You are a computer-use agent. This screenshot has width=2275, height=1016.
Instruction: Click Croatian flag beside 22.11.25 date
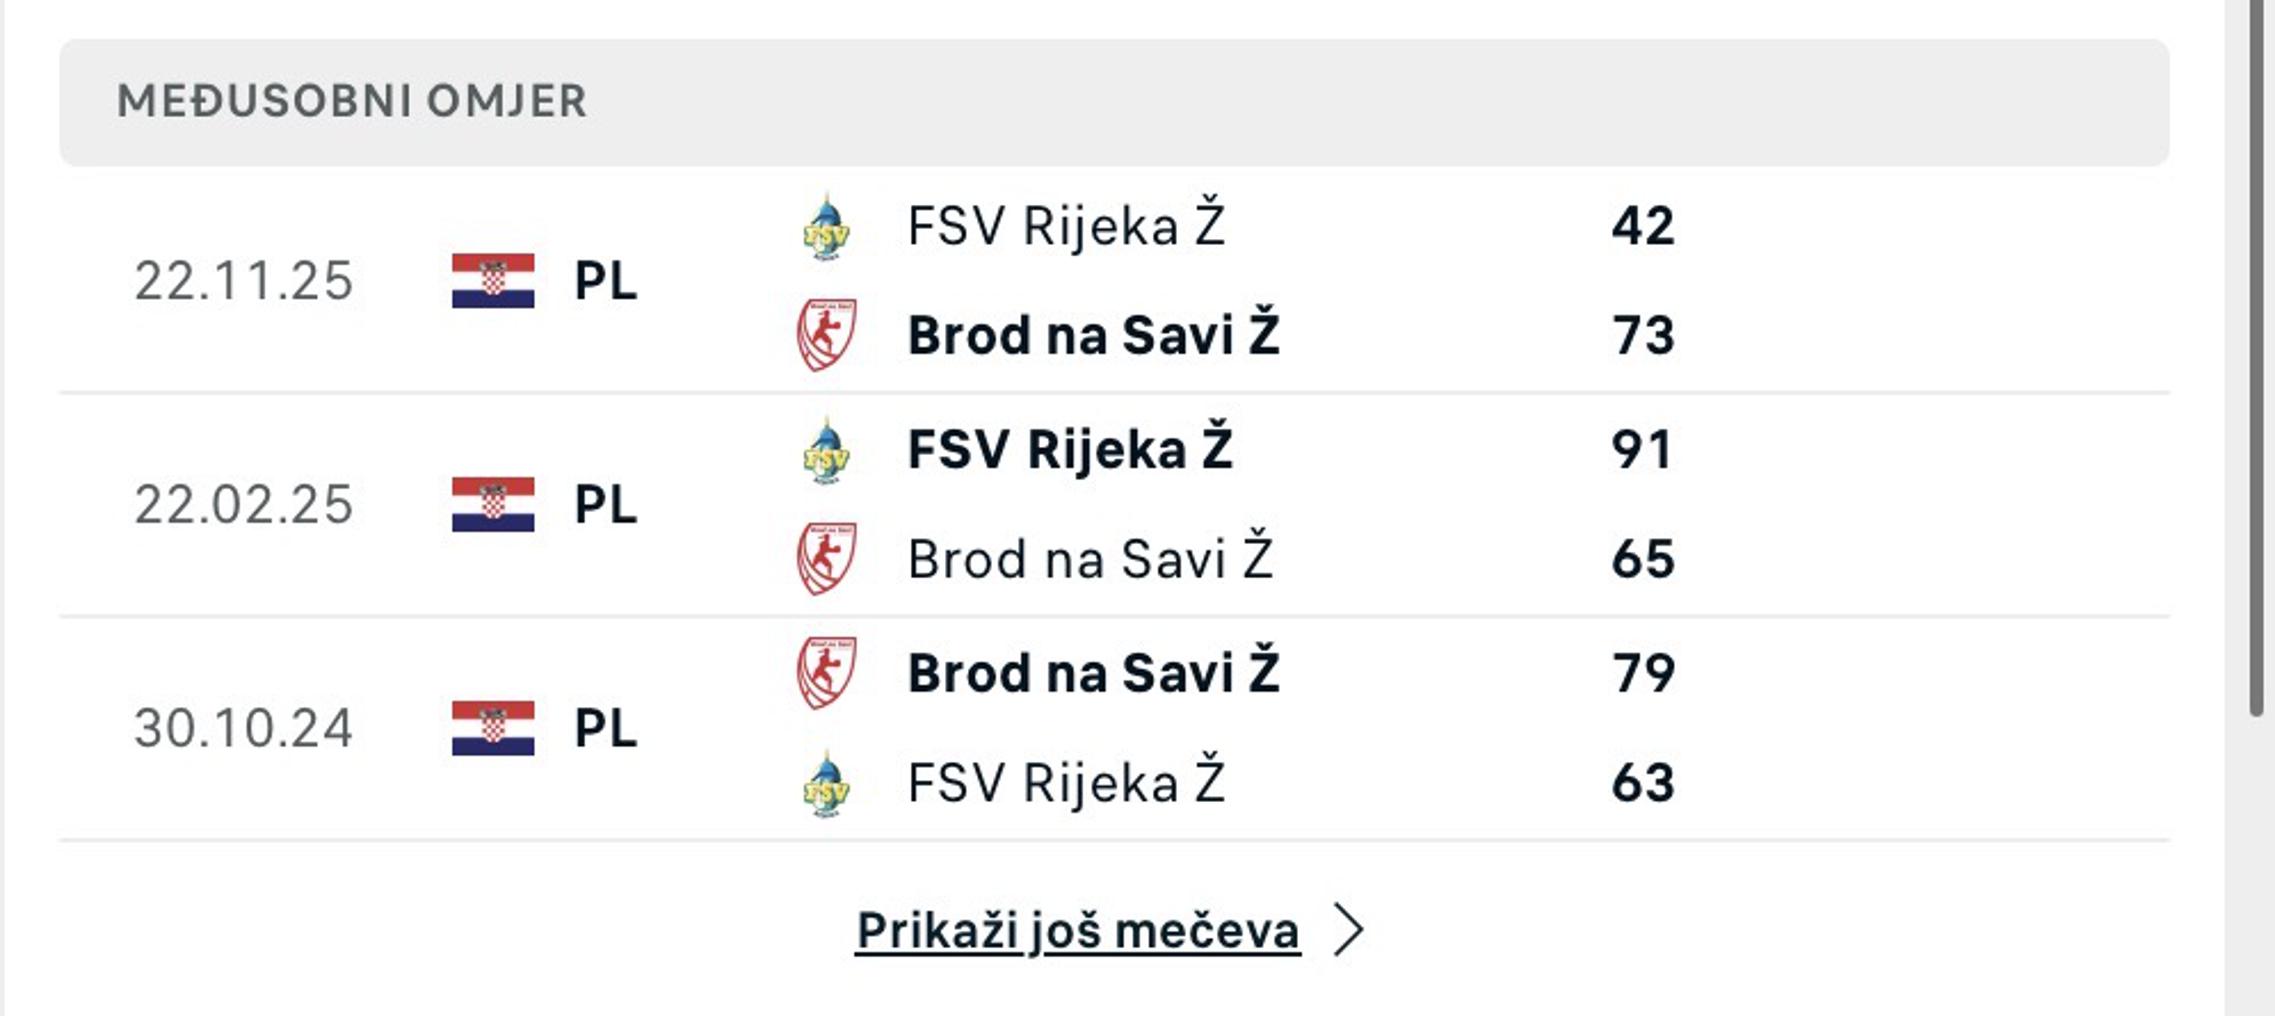pyautogui.click(x=492, y=281)
